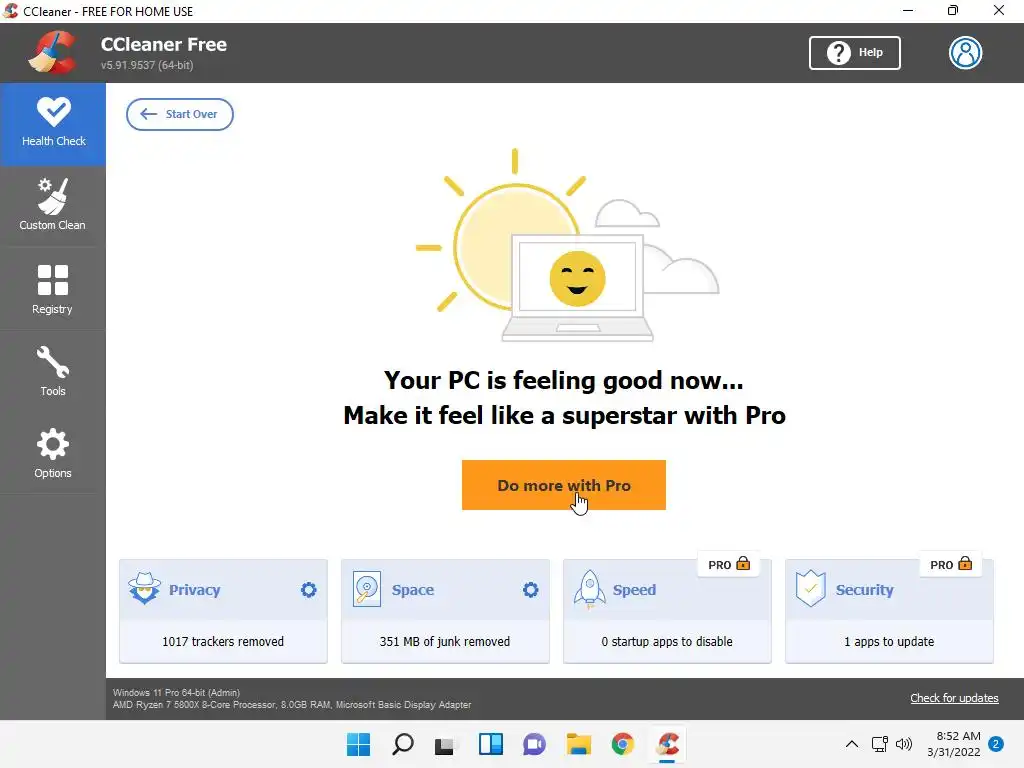The width and height of the screenshot is (1024, 768).
Task: Click the Speed rocket icon
Action: click(x=589, y=589)
